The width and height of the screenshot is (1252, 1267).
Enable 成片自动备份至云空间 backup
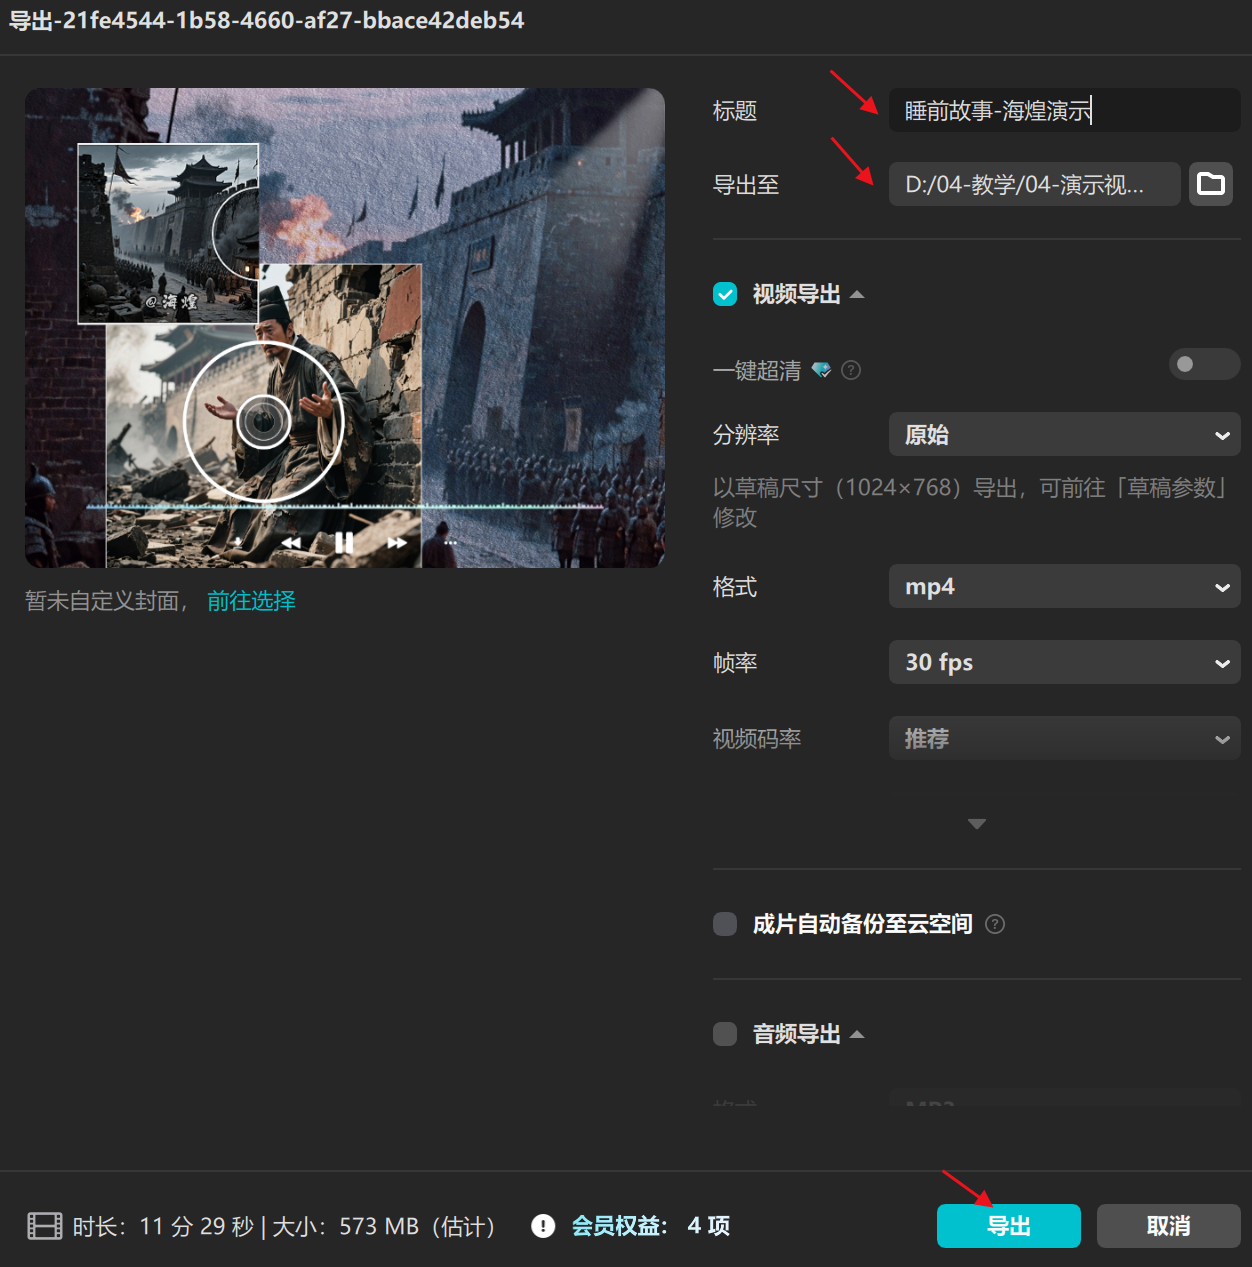tap(725, 924)
